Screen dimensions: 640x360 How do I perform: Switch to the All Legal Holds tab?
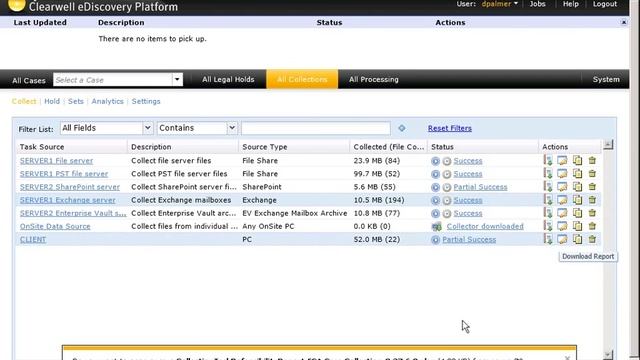pos(228,80)
